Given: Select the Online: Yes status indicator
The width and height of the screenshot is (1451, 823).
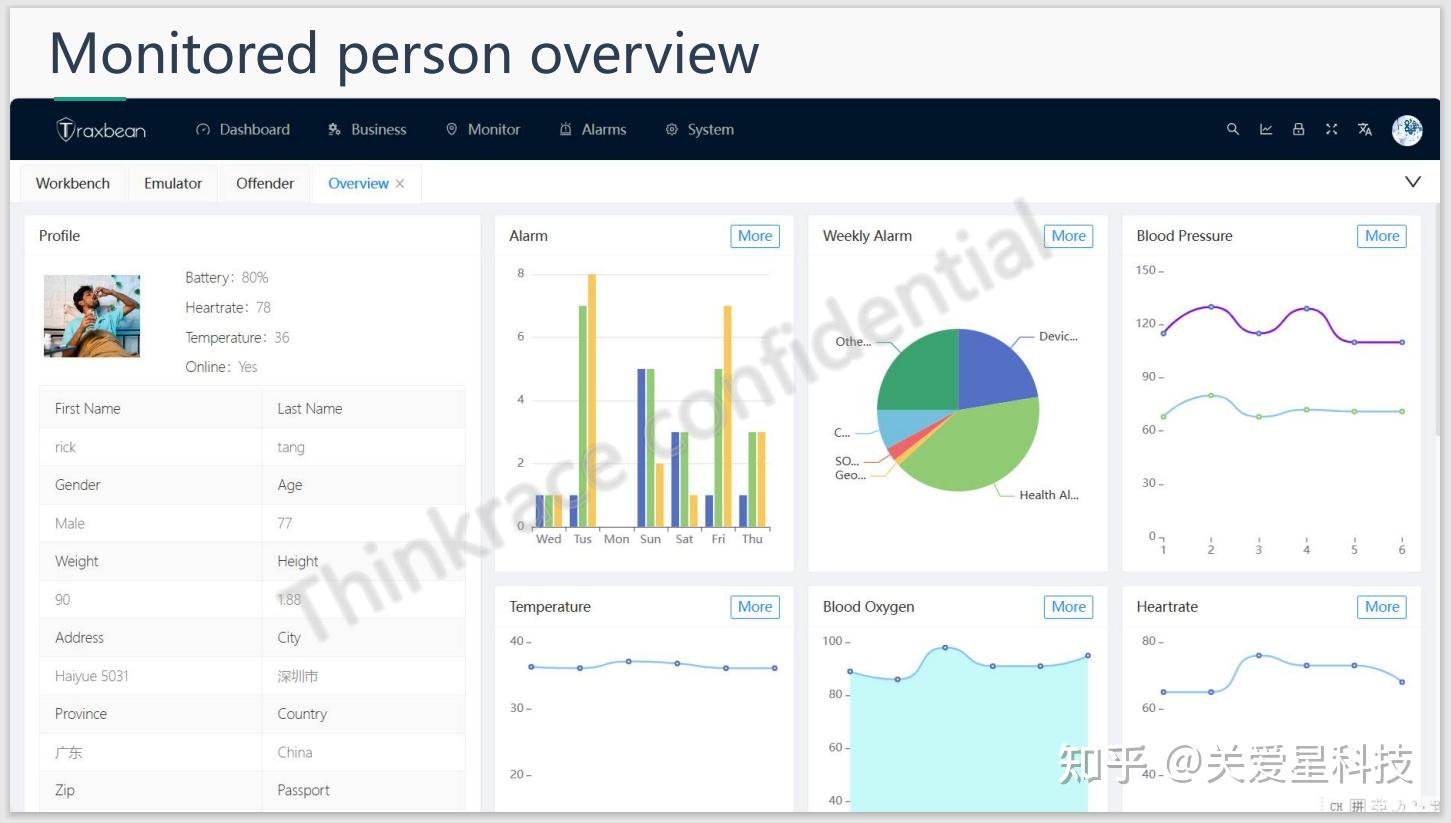Looking at the screenshot, I should (x=220, y=367).
